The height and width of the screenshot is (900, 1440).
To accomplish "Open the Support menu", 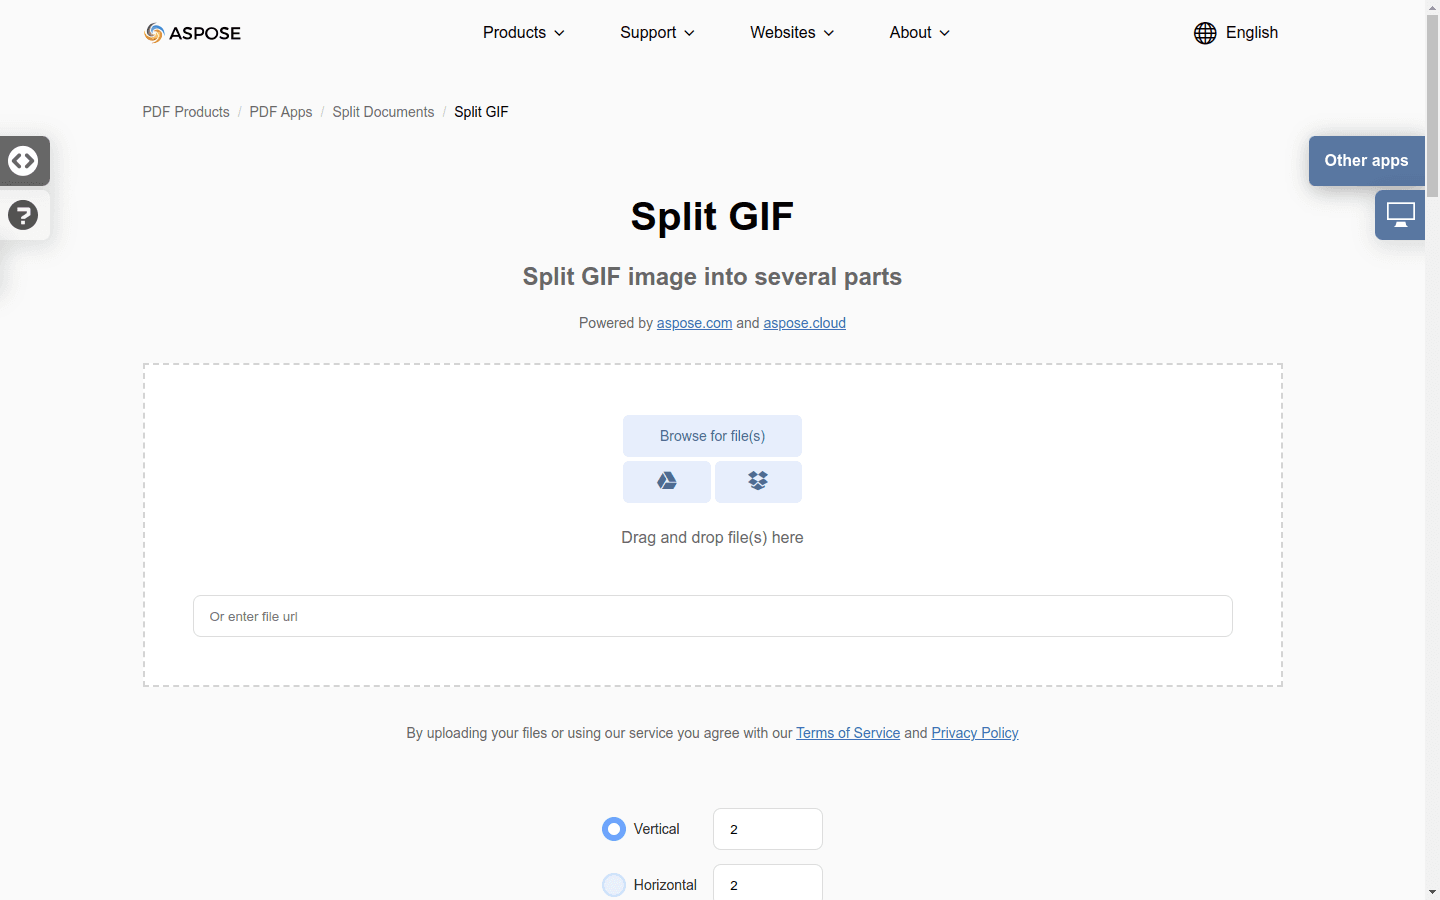I will pos(656,32).
